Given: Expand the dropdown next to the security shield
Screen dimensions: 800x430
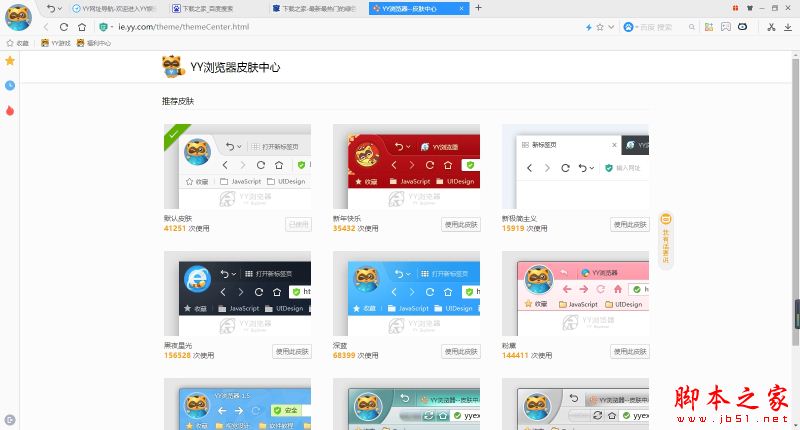Looking at the screenshot, I should [112, 27].
